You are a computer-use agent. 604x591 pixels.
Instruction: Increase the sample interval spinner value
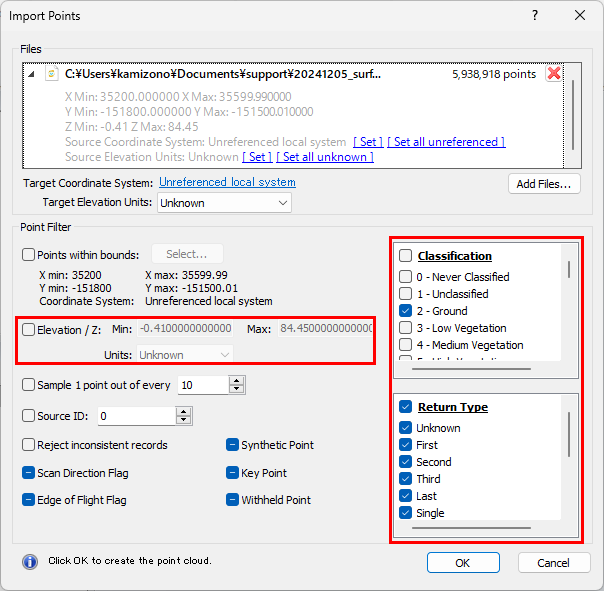tap(236, 381)
